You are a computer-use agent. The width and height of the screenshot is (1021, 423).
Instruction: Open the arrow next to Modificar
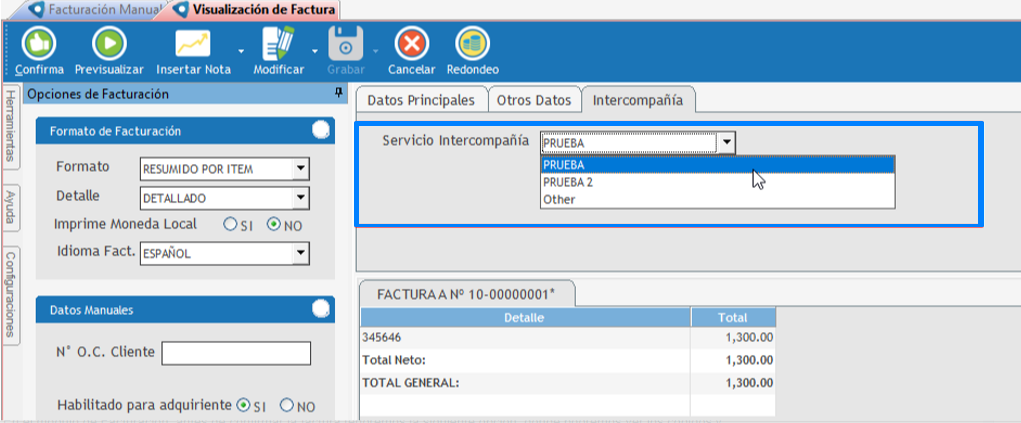(x=315, y=51)
